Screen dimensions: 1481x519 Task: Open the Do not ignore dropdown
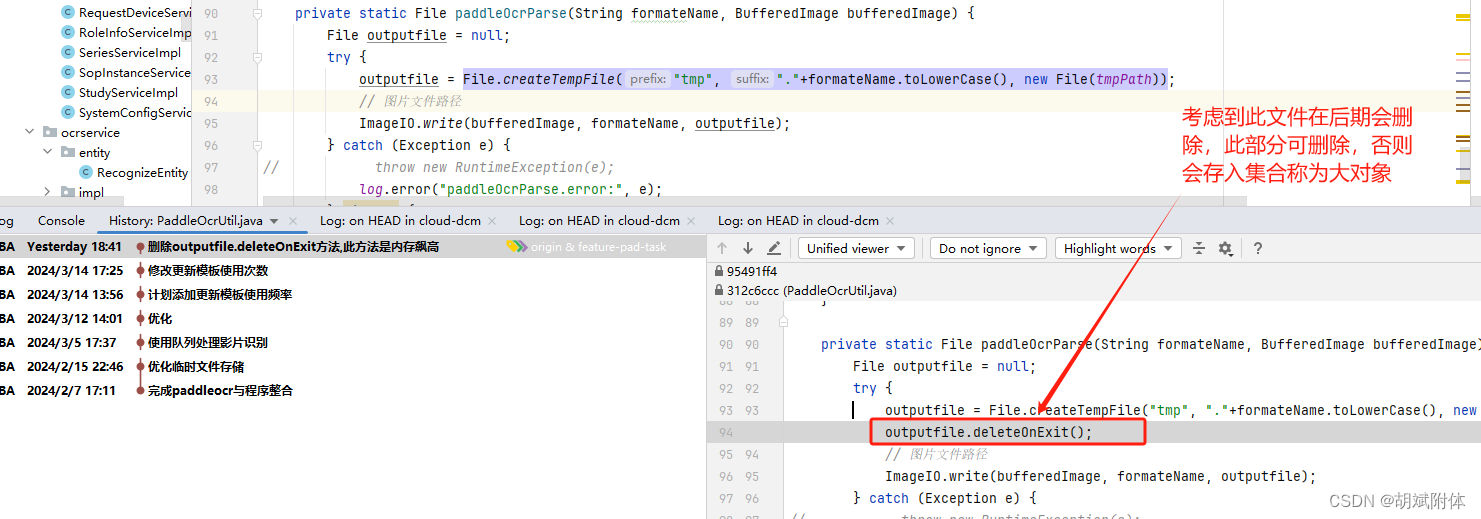[989, 248]
